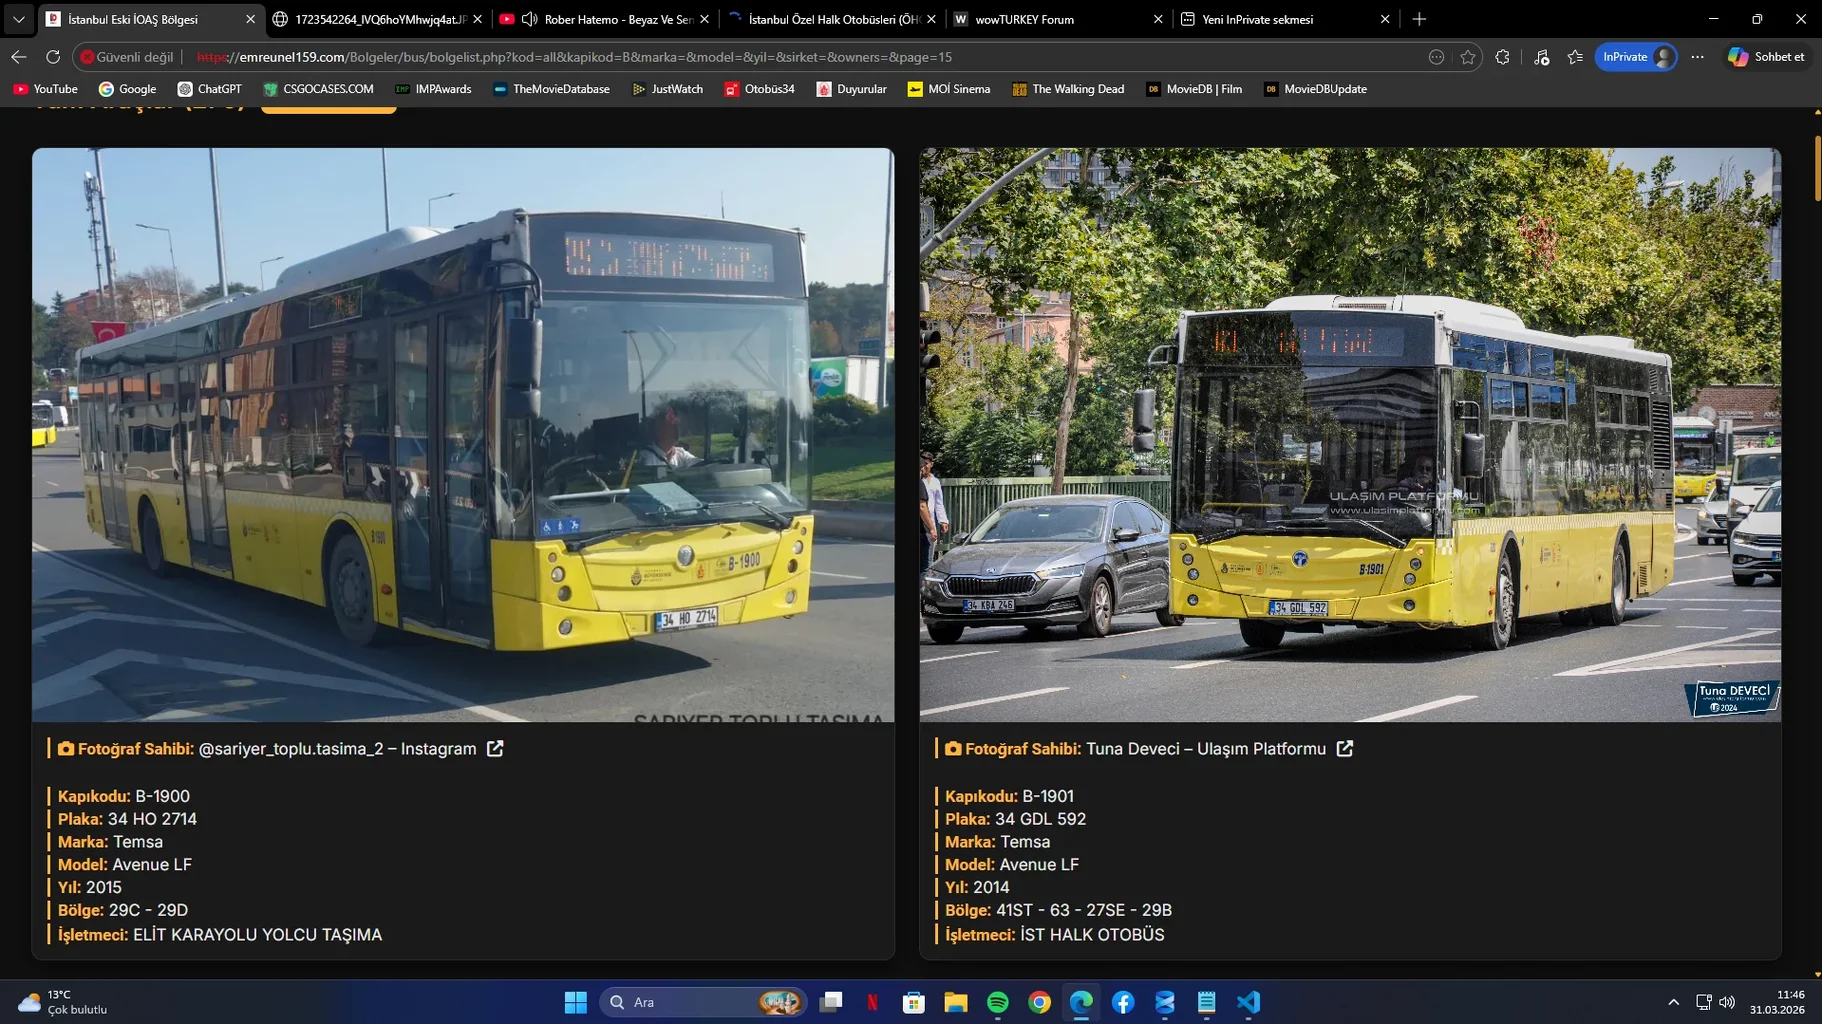Open the browser Extensions puzzle icon
Image resolution: width=1822 pixels, height=1024 pixels.
[x=1502, y=57]
